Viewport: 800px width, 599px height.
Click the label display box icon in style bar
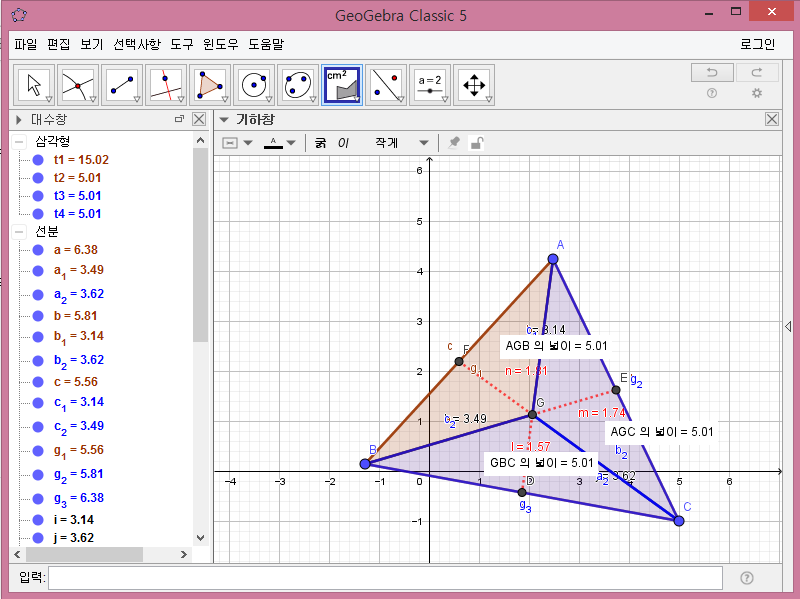230,143
